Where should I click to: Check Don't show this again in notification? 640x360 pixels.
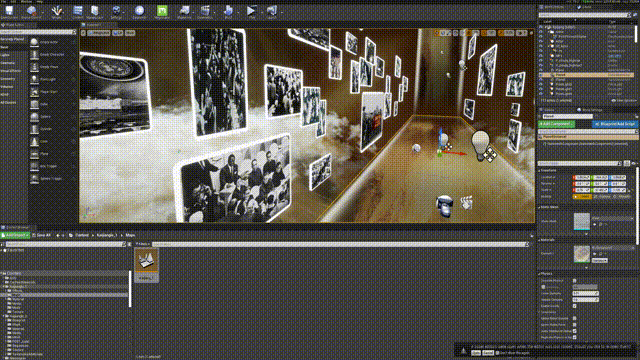click(x=497, y=353)
